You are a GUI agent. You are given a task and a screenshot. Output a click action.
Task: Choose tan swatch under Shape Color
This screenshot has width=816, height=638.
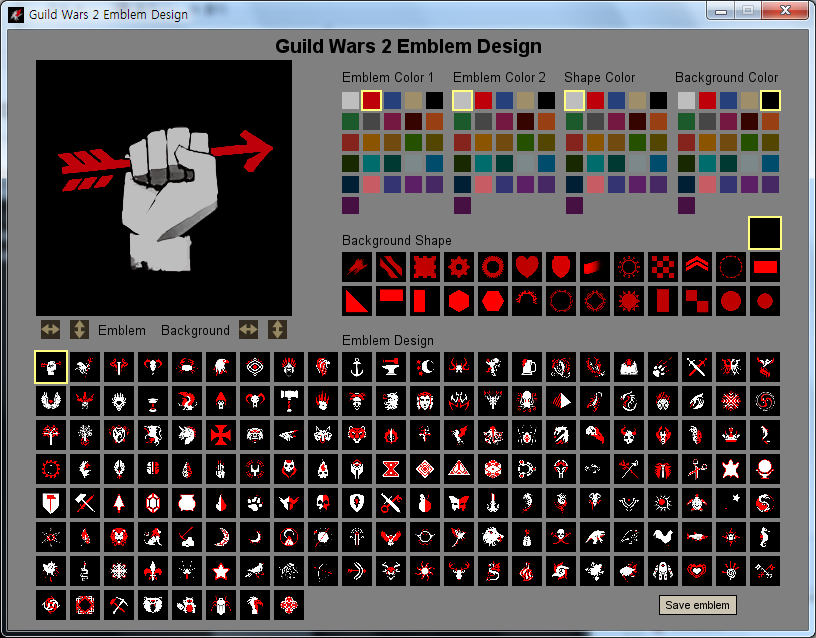638,100
